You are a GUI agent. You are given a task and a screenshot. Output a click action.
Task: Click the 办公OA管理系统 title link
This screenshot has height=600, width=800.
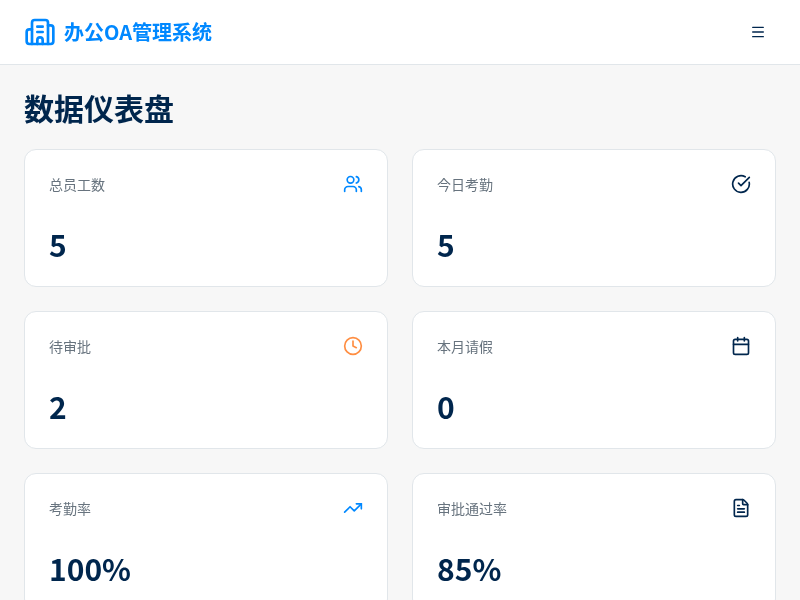click(138, 32)
